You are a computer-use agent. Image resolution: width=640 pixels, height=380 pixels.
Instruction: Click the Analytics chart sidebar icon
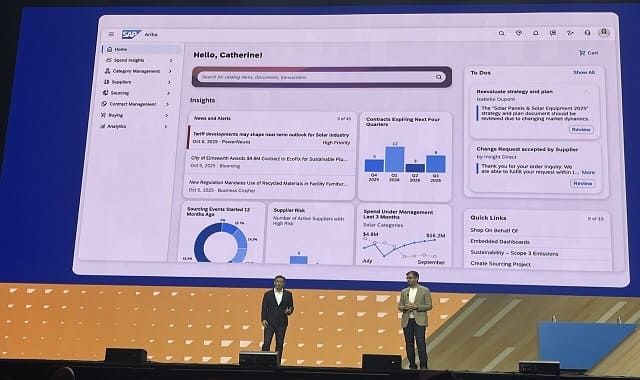pos(102,127)
